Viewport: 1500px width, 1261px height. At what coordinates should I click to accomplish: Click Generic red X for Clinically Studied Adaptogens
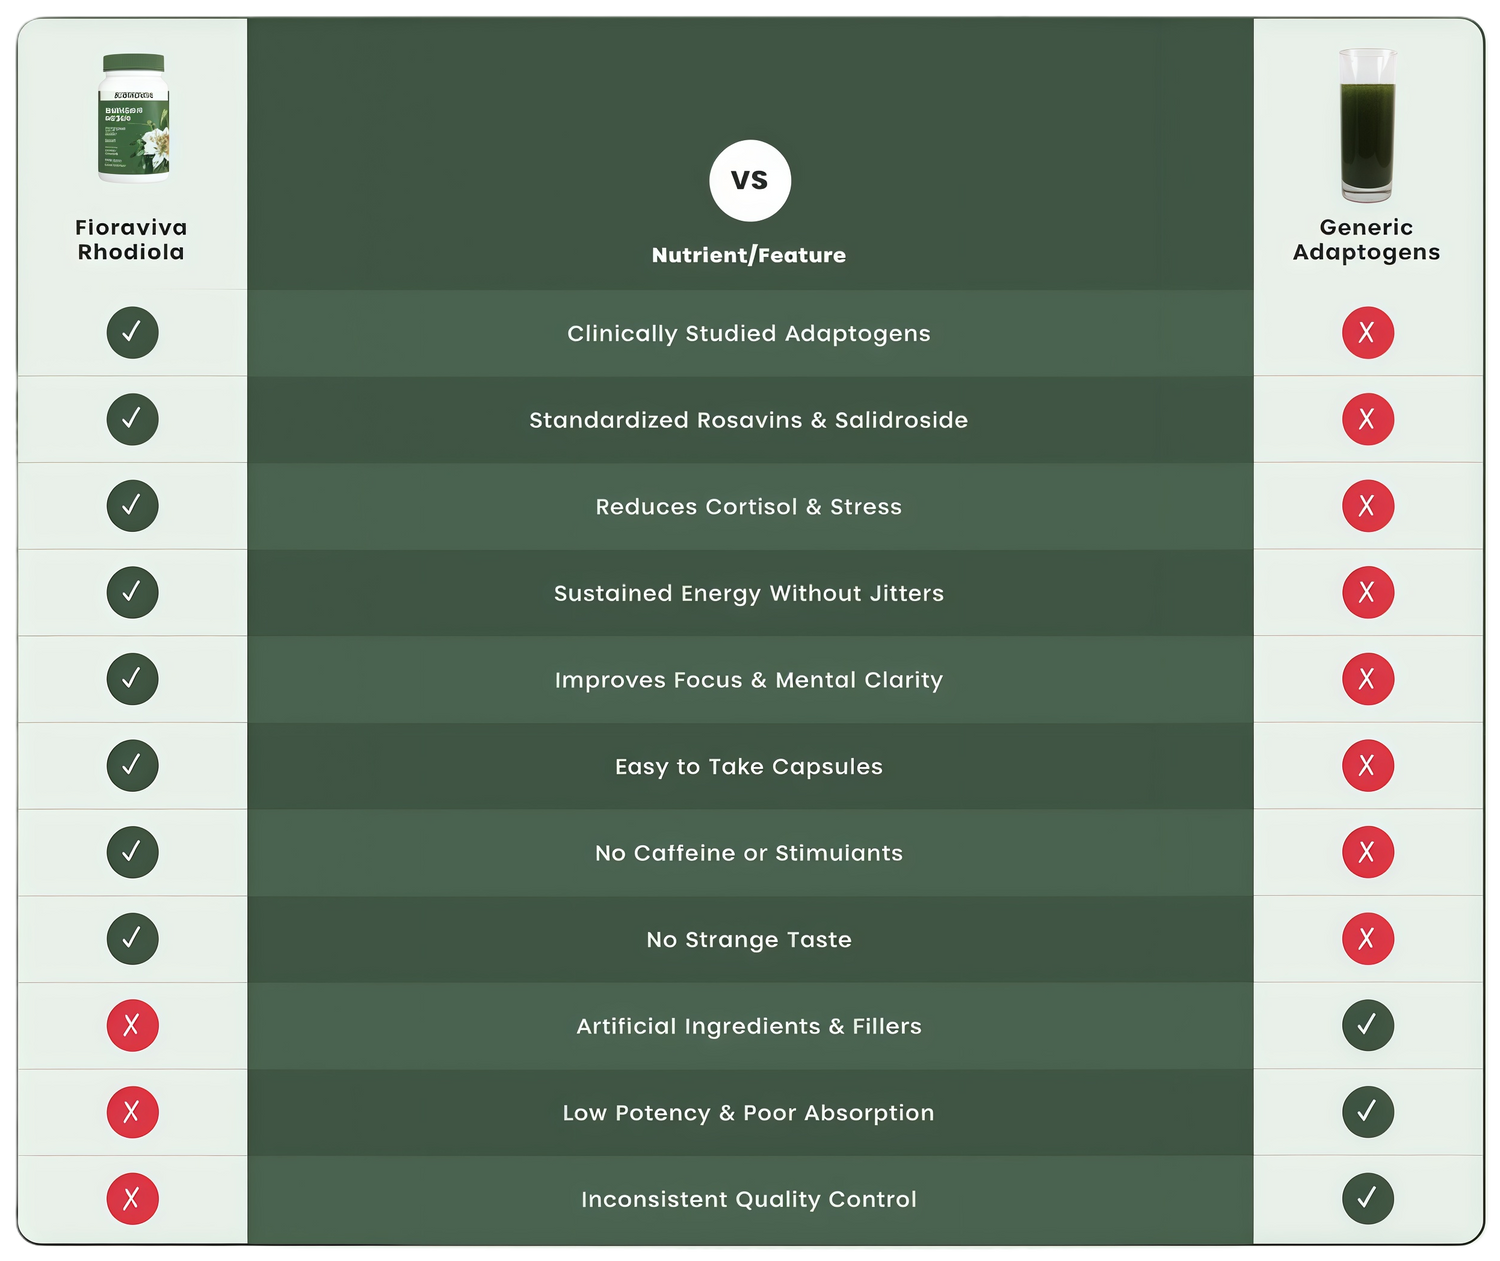point(1367,333)
